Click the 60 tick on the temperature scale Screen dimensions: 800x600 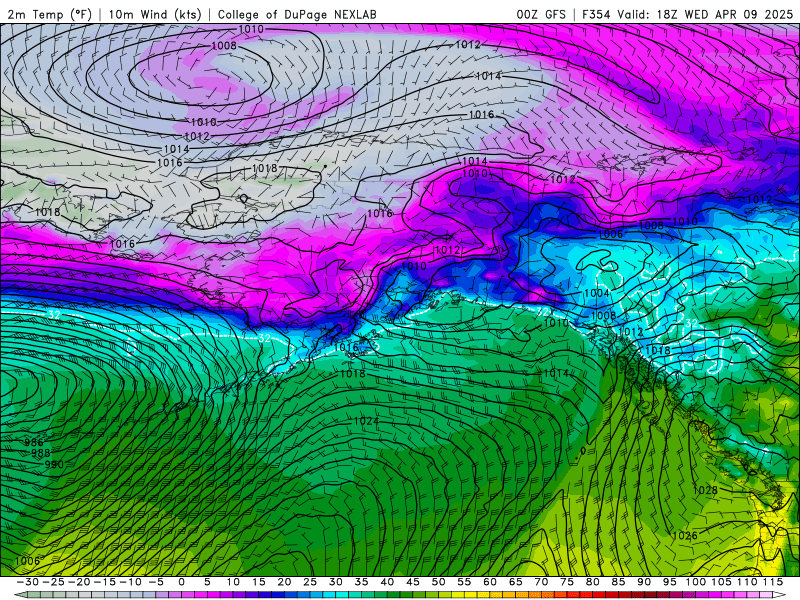click(490, 582)
